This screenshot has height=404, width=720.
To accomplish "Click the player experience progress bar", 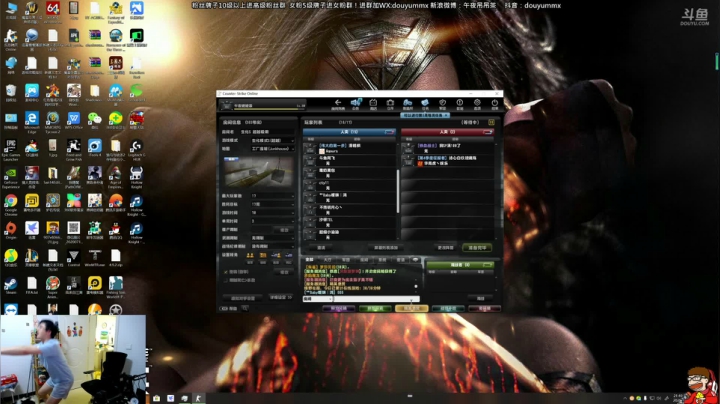I will click(x=270, y=109).
